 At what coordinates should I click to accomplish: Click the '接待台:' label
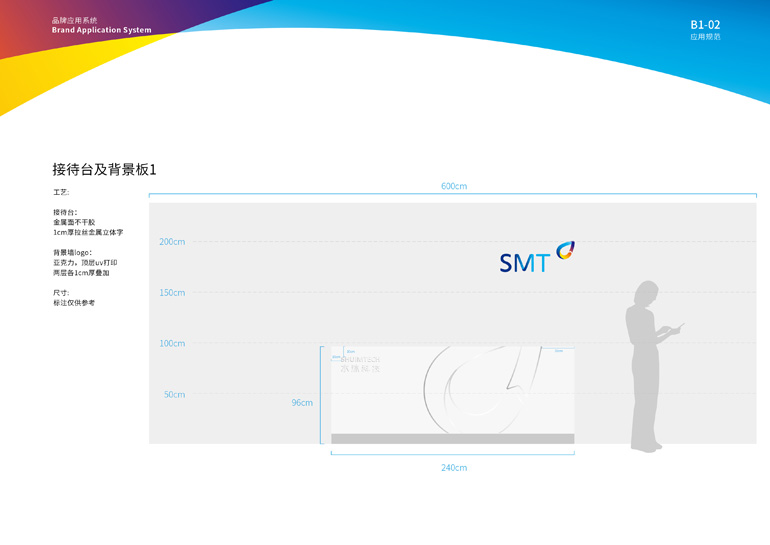(65, 212)
